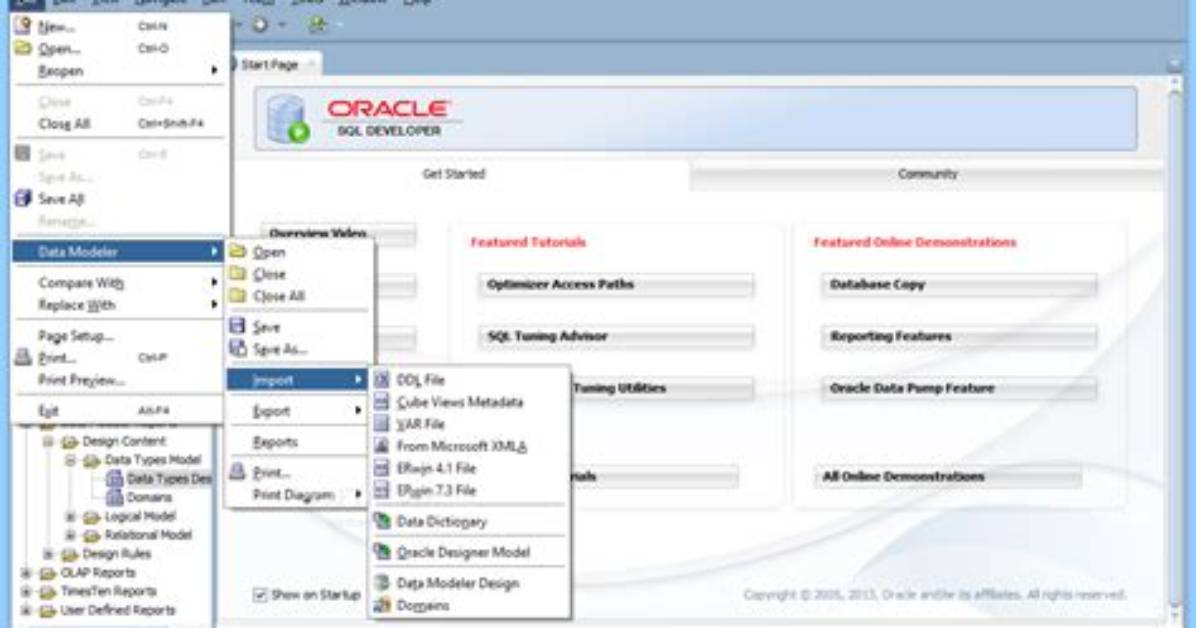1196x628 pixels.
Task: Click the Cube Views Metadata icon
Action: coord(382,401)
